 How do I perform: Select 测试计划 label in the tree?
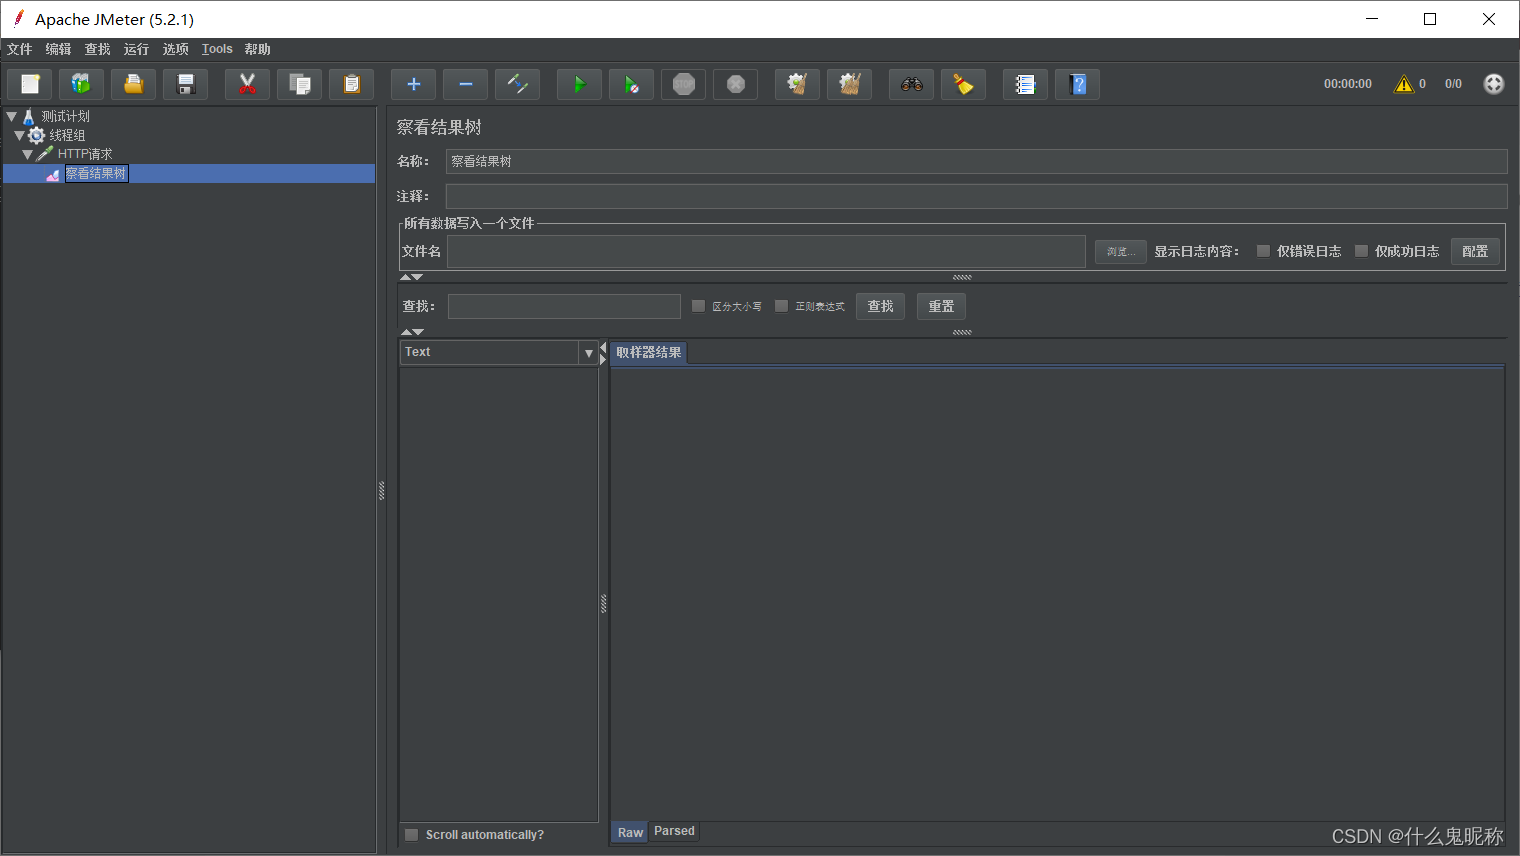66,116
